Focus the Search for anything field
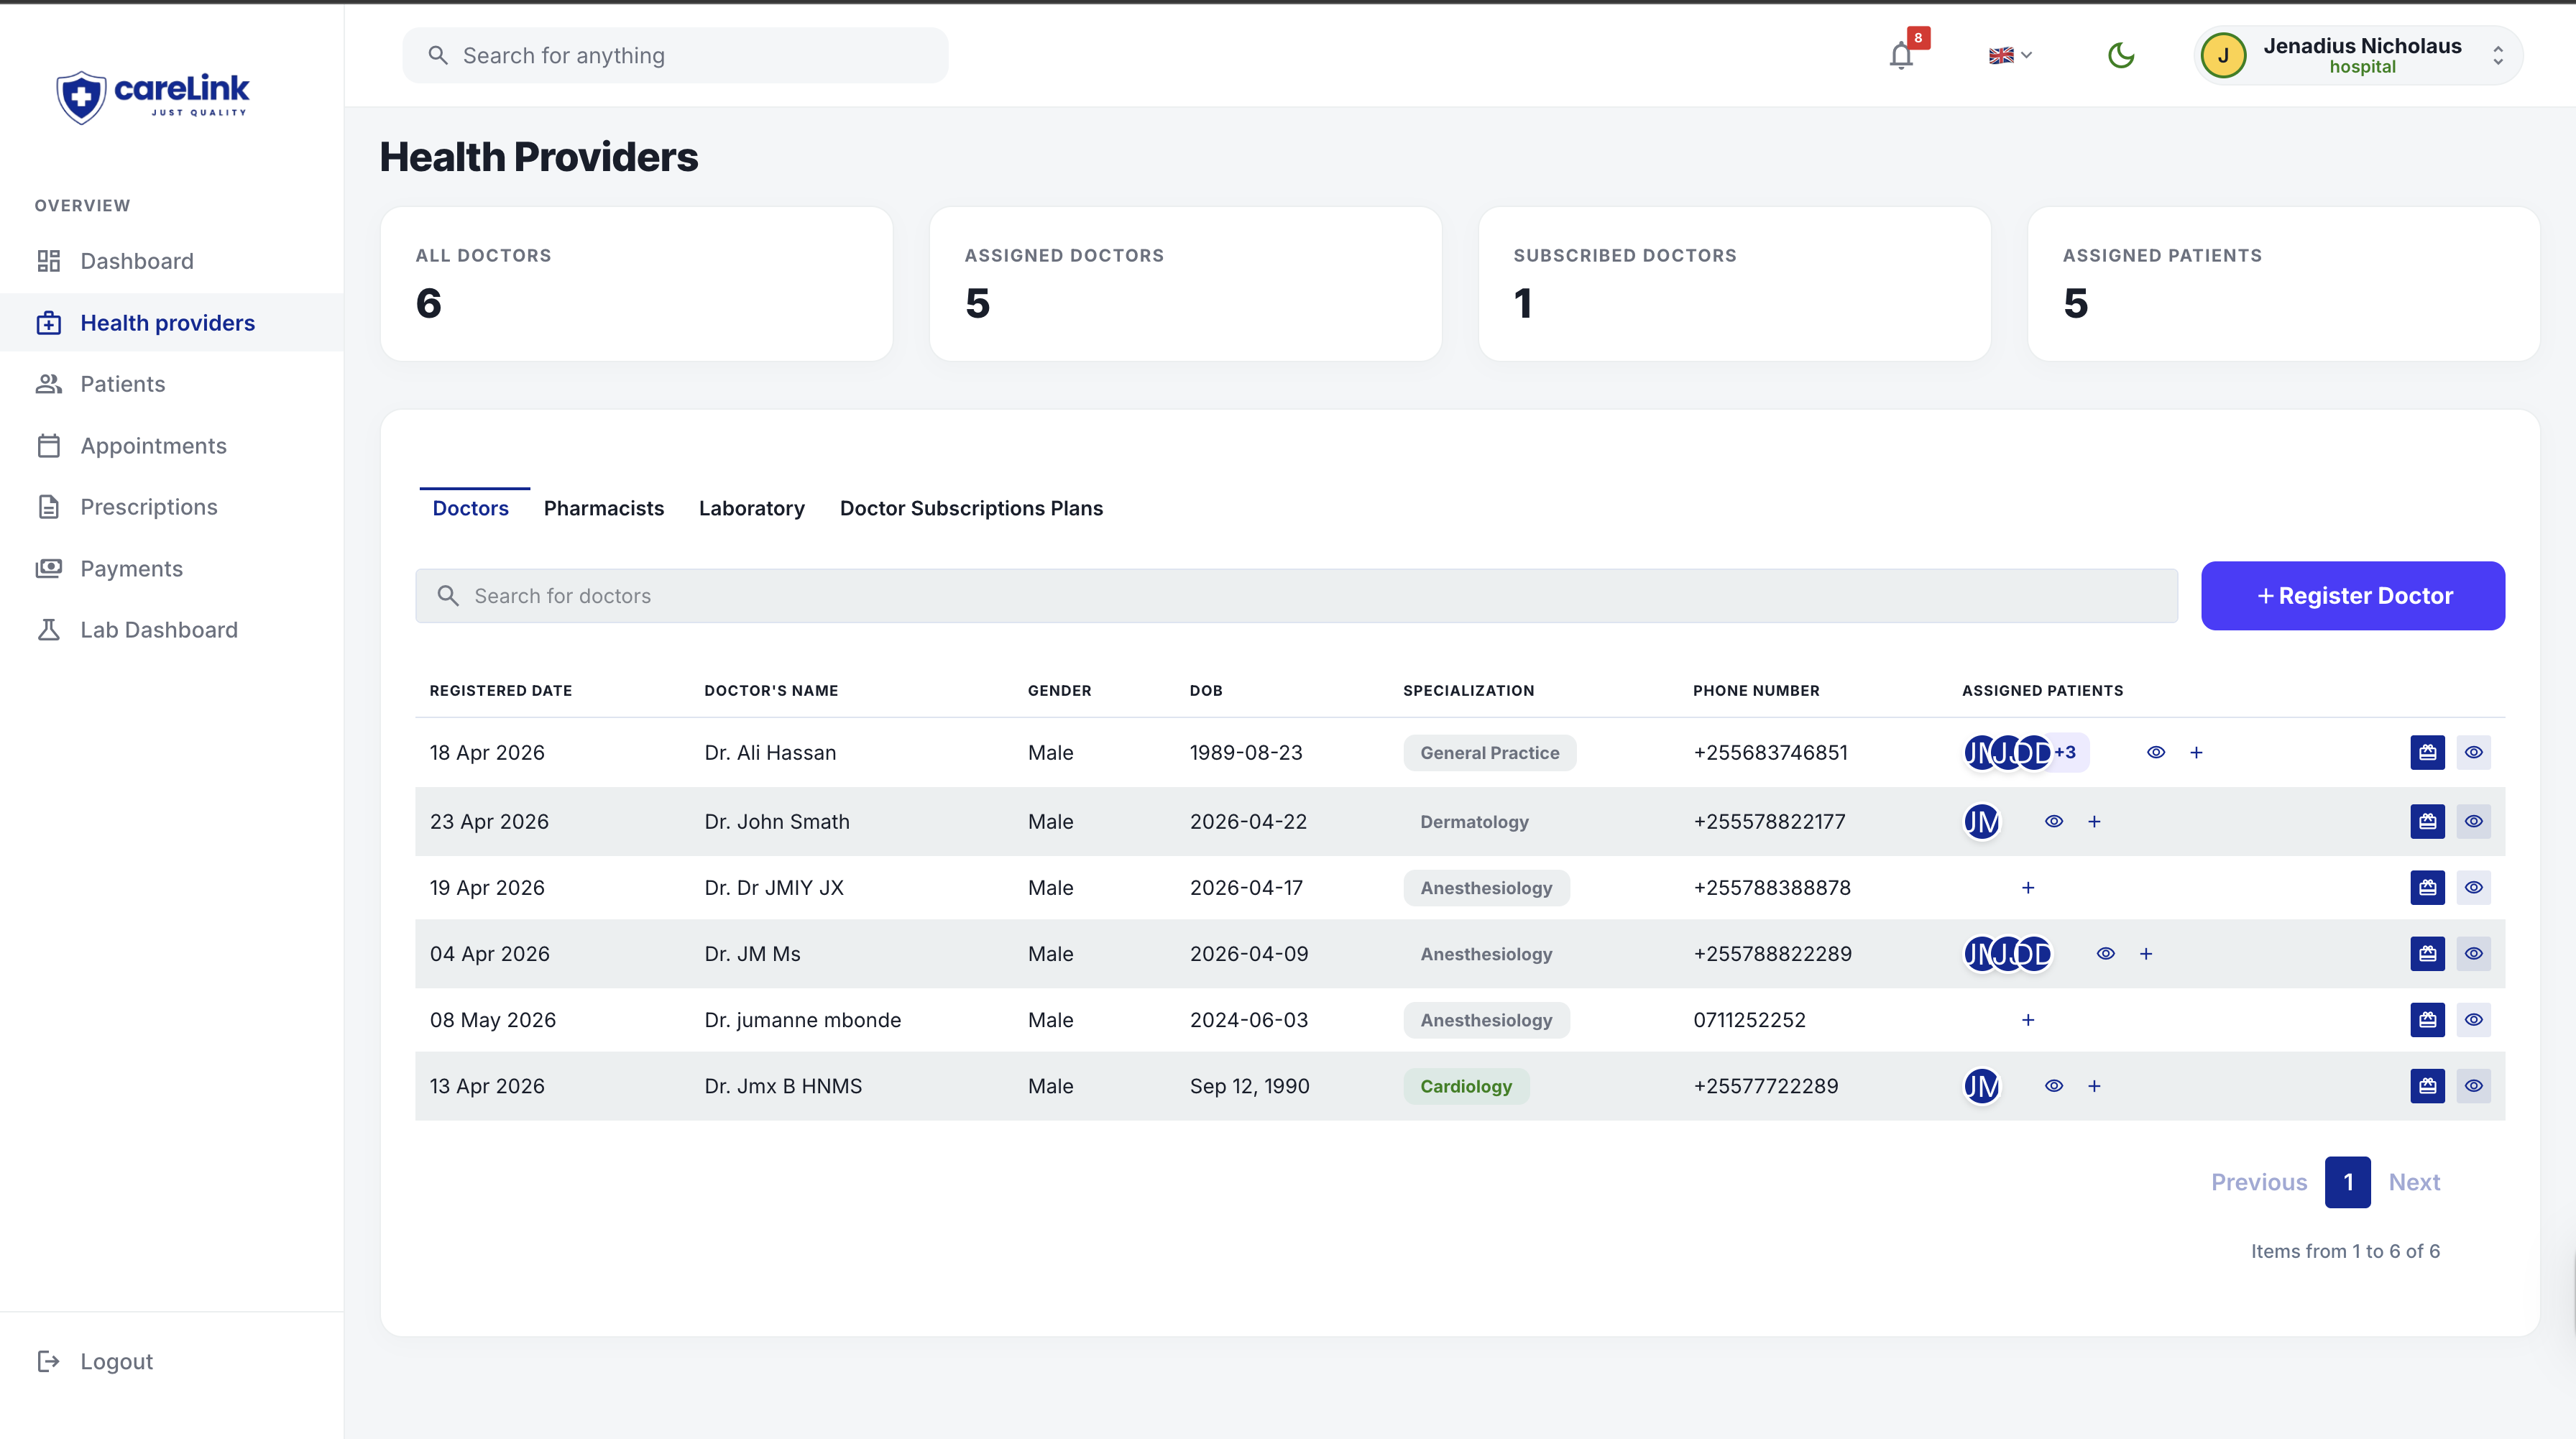Viewport: 2576px width, 1439px height. [675, 55]
